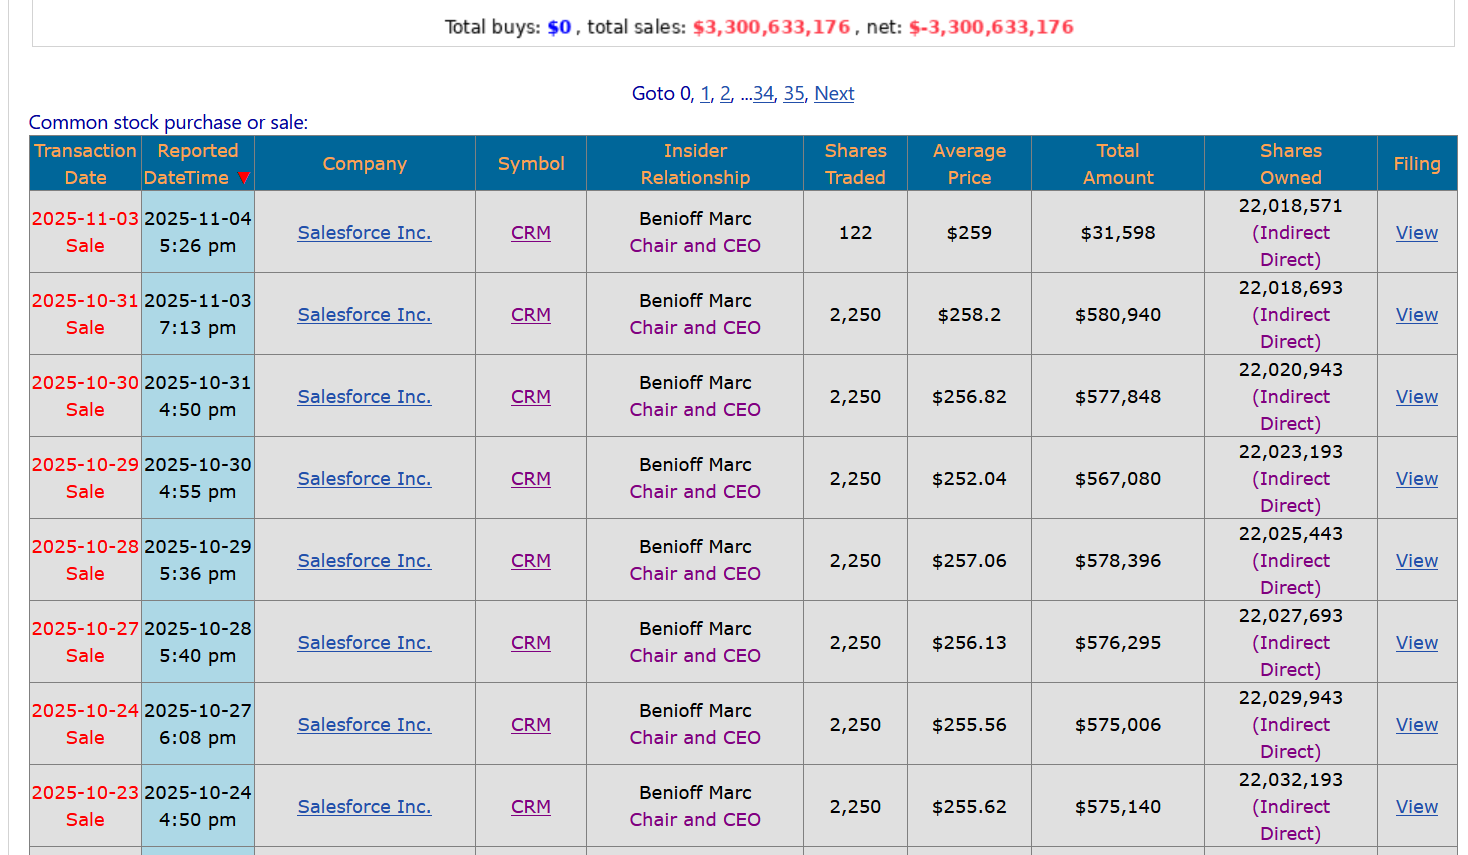
Task: View filing for 2025-11-03 sale
Action: click(x=1417, y=232)
